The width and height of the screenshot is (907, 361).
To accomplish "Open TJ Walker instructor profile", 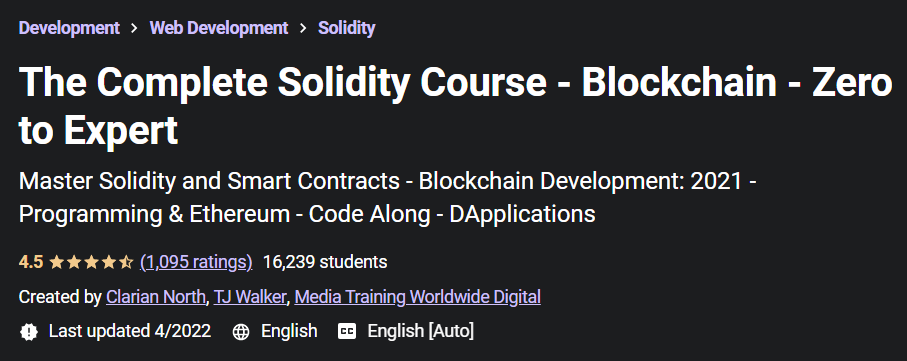I will 250,297.
